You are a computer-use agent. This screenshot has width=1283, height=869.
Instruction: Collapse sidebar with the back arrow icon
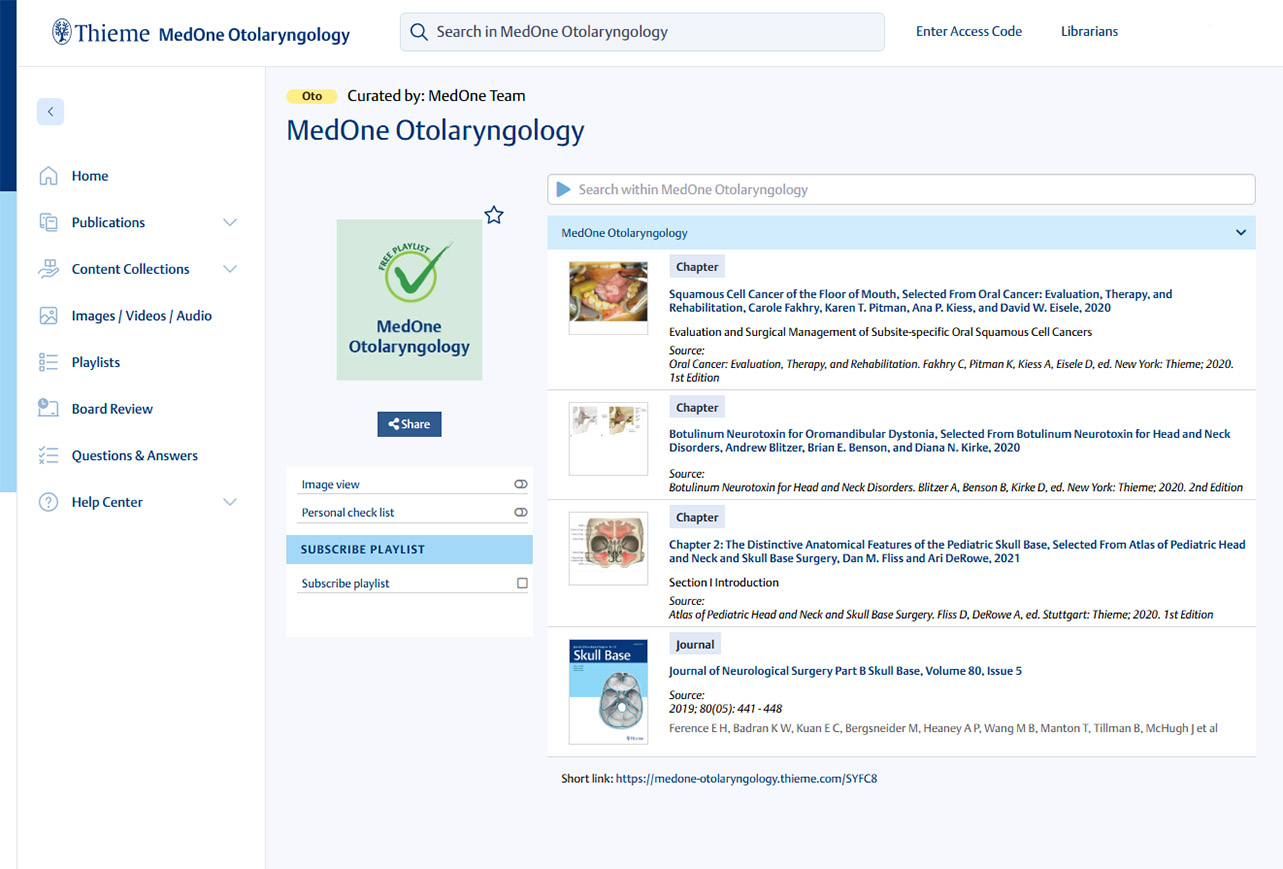pyautogui.click(x=50, y=112)
